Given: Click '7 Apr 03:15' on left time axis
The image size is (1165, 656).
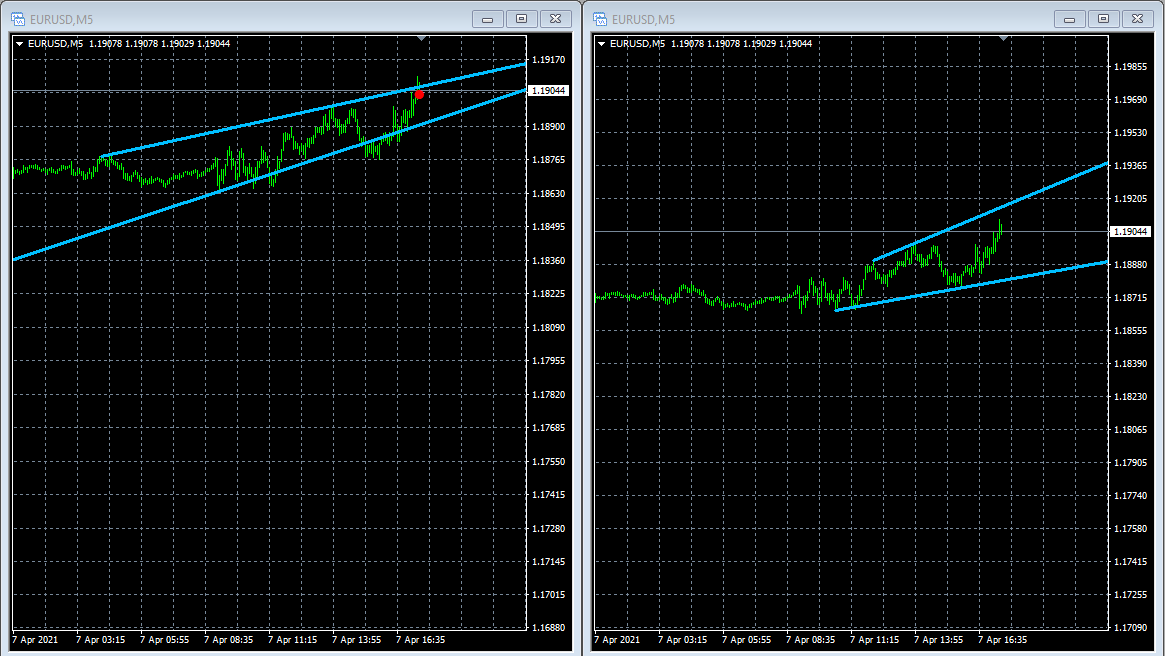Looking at the screenshot, I should point(101,640).
